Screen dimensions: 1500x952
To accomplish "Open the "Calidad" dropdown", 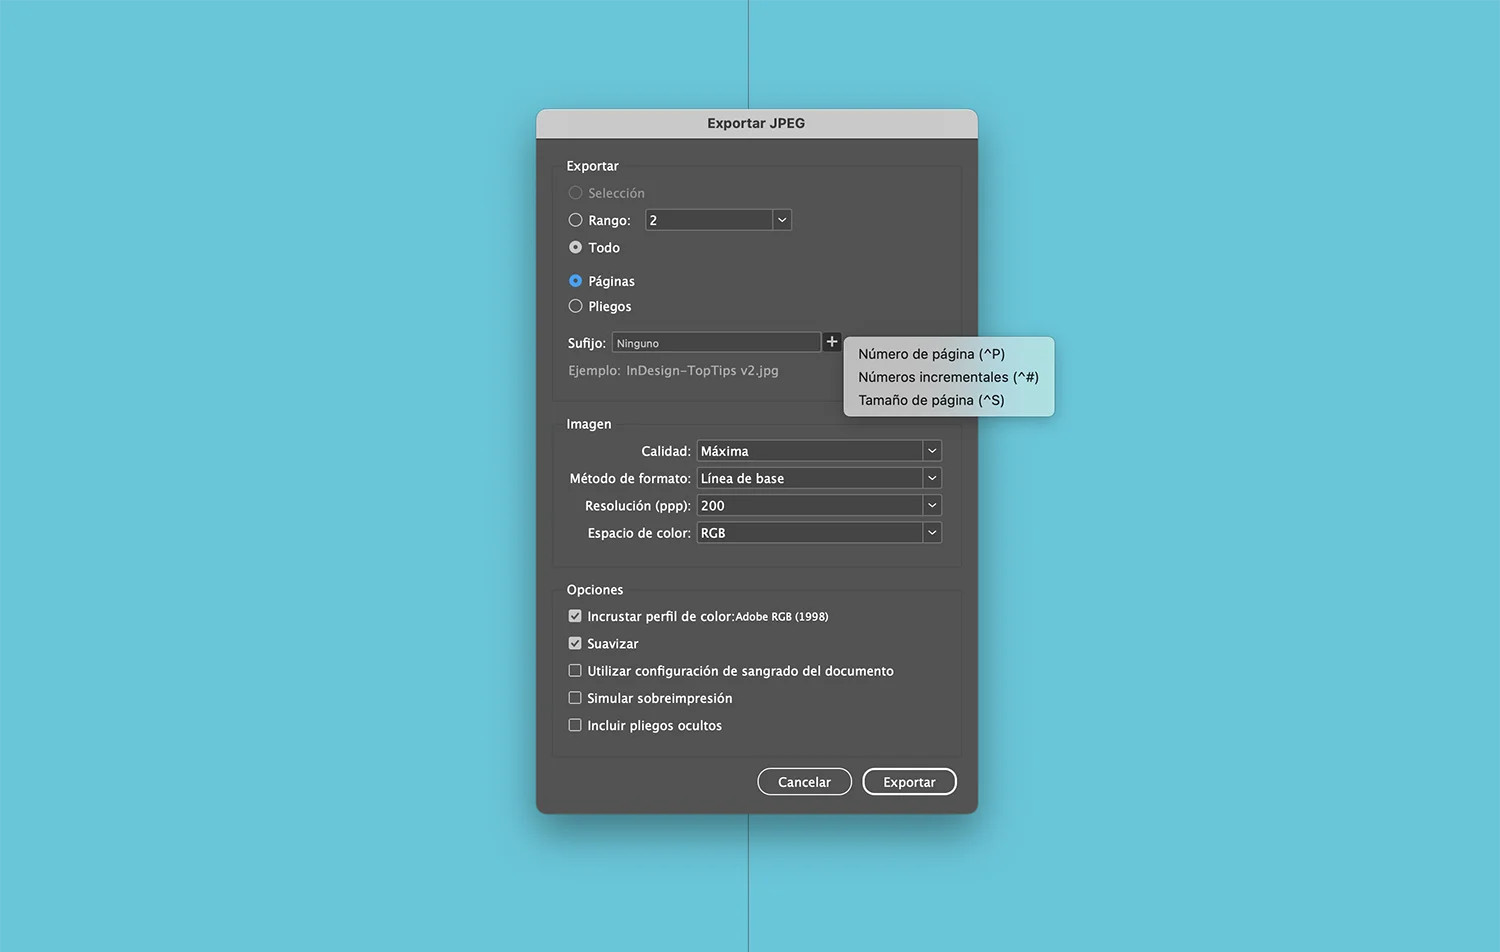I will tap(931, 450).
